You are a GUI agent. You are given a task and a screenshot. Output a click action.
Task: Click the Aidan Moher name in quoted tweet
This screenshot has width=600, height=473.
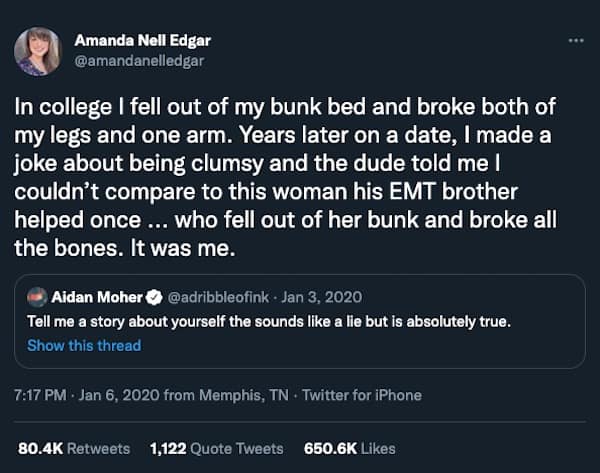[x=98, y=296]
